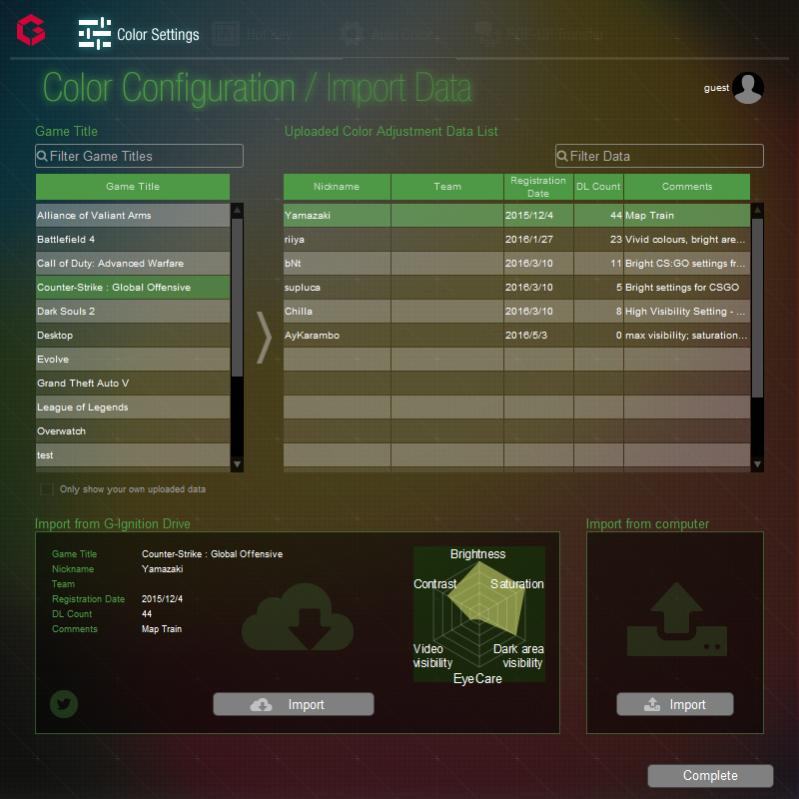Viewport: 799px width, 799px height.
Task: Click game list scrollbar up arrow
Action: pyautogui.click(x=237, y=210)
